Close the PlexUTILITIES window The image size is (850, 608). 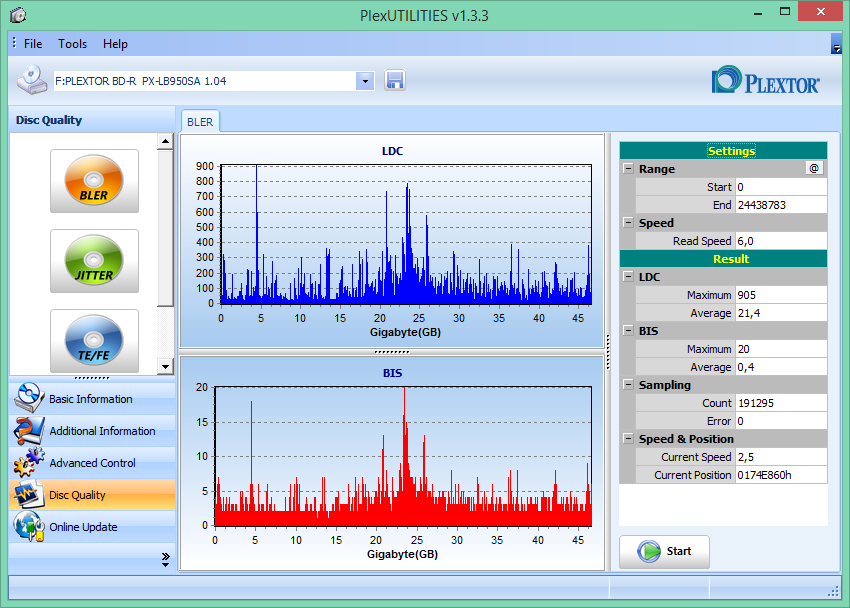coord(820,12)
